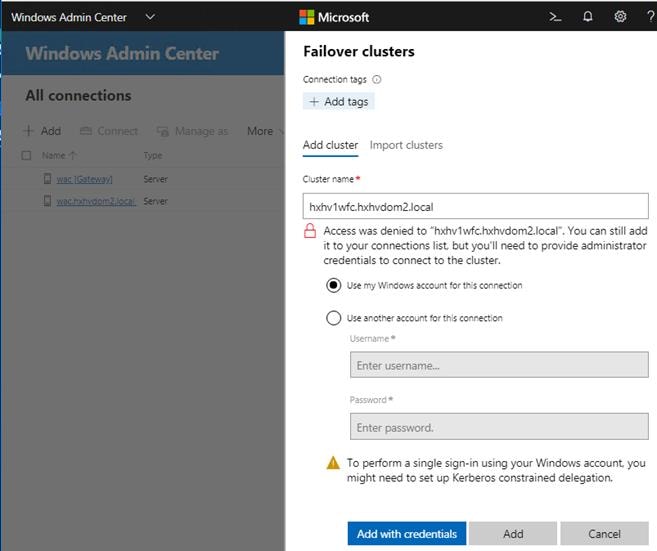The width and height of the screenshot is (657, 551).
Task: Switch to the Add cluster tab
Action: point(330,145)
